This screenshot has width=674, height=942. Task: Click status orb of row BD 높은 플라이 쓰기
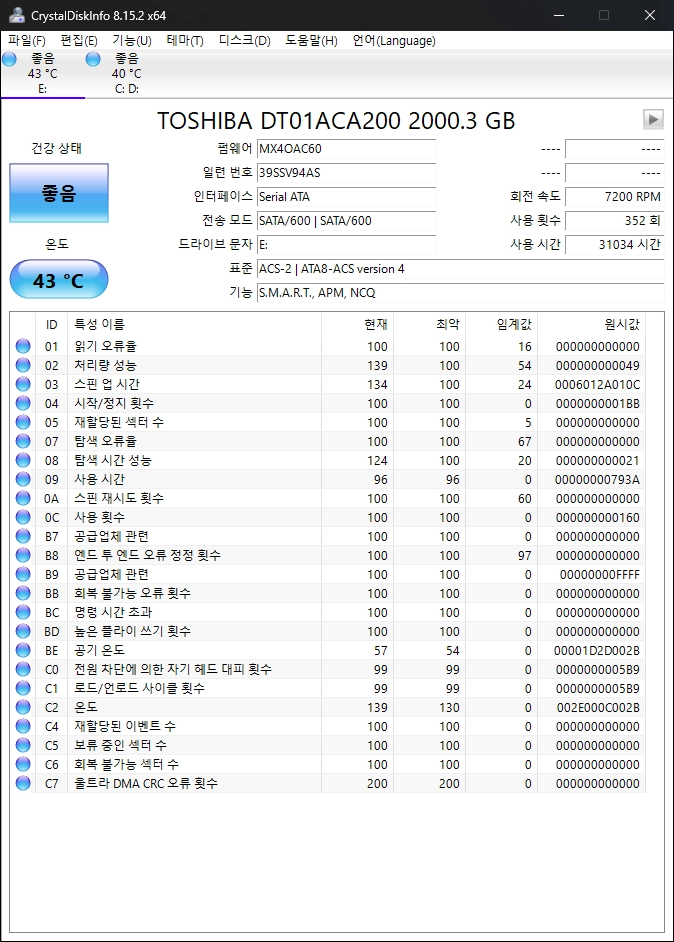[x=23, y=631]
